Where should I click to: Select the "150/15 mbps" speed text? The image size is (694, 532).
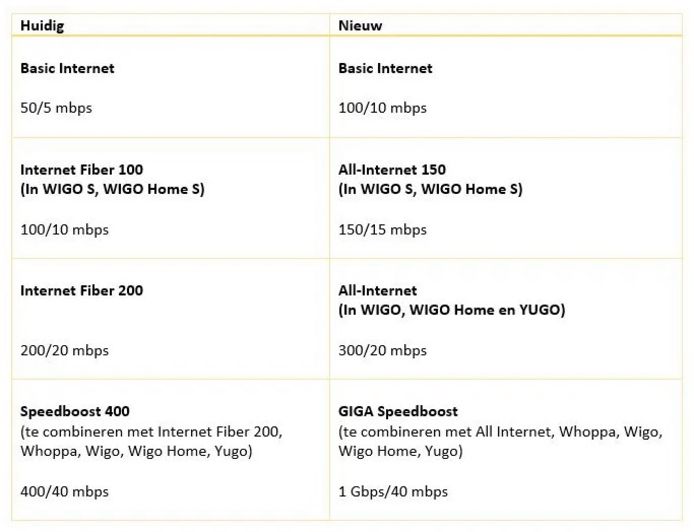[x=382, y=229]
